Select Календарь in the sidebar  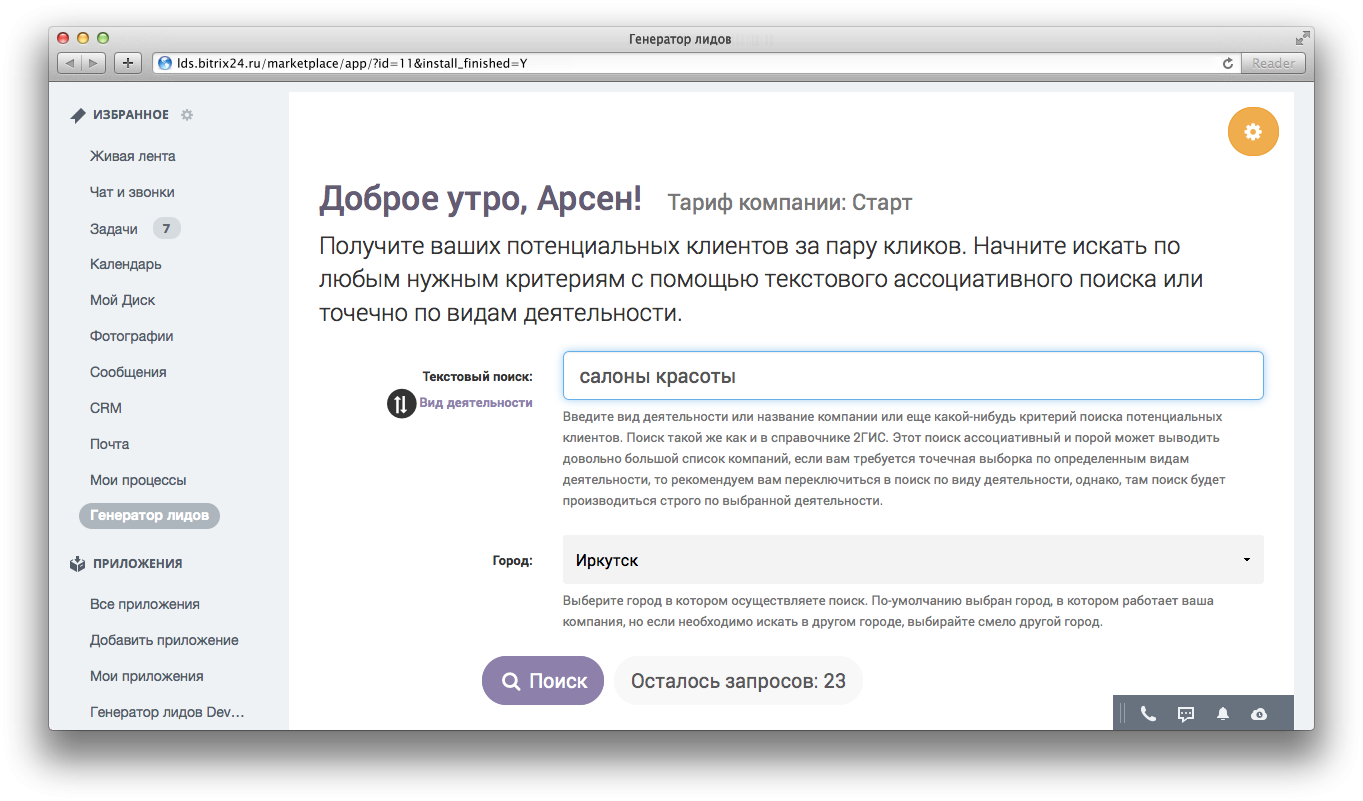125,263
